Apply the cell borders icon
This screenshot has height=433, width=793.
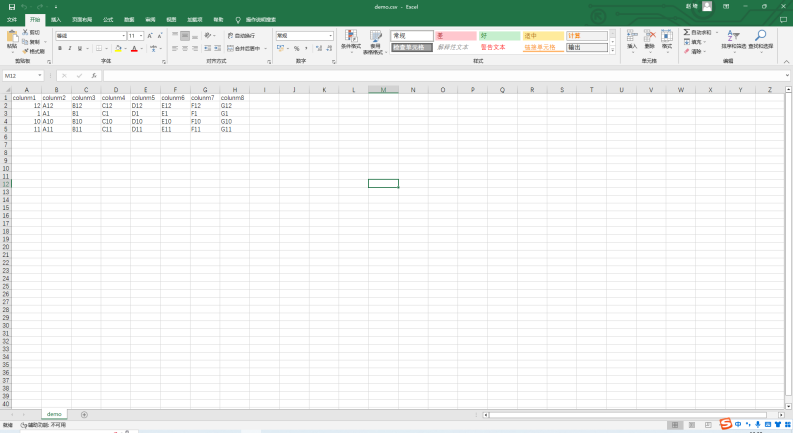click(99, 49)
